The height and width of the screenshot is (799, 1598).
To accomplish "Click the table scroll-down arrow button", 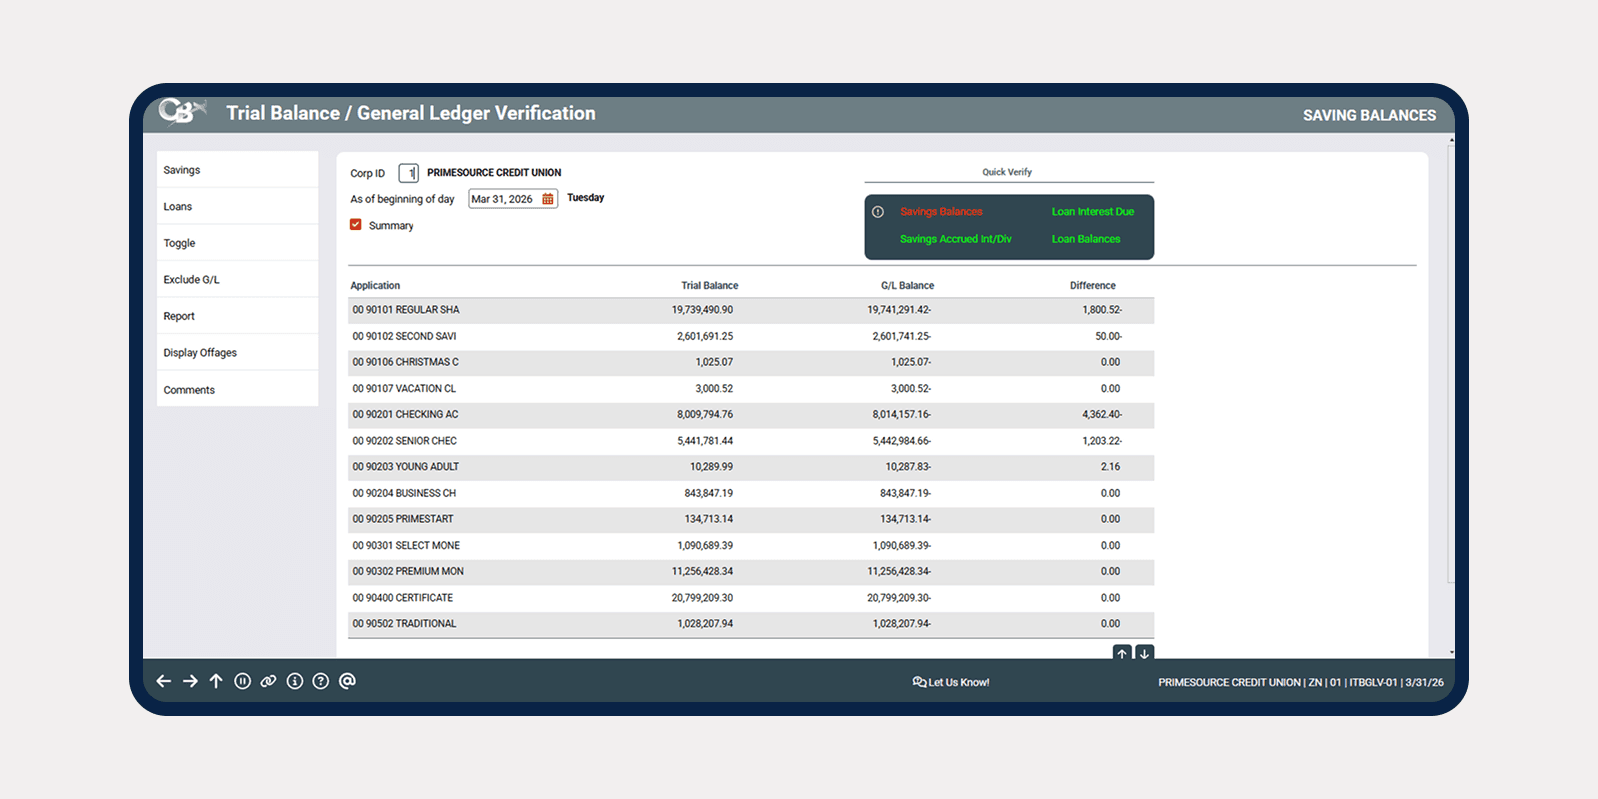I will [1145, 653].
